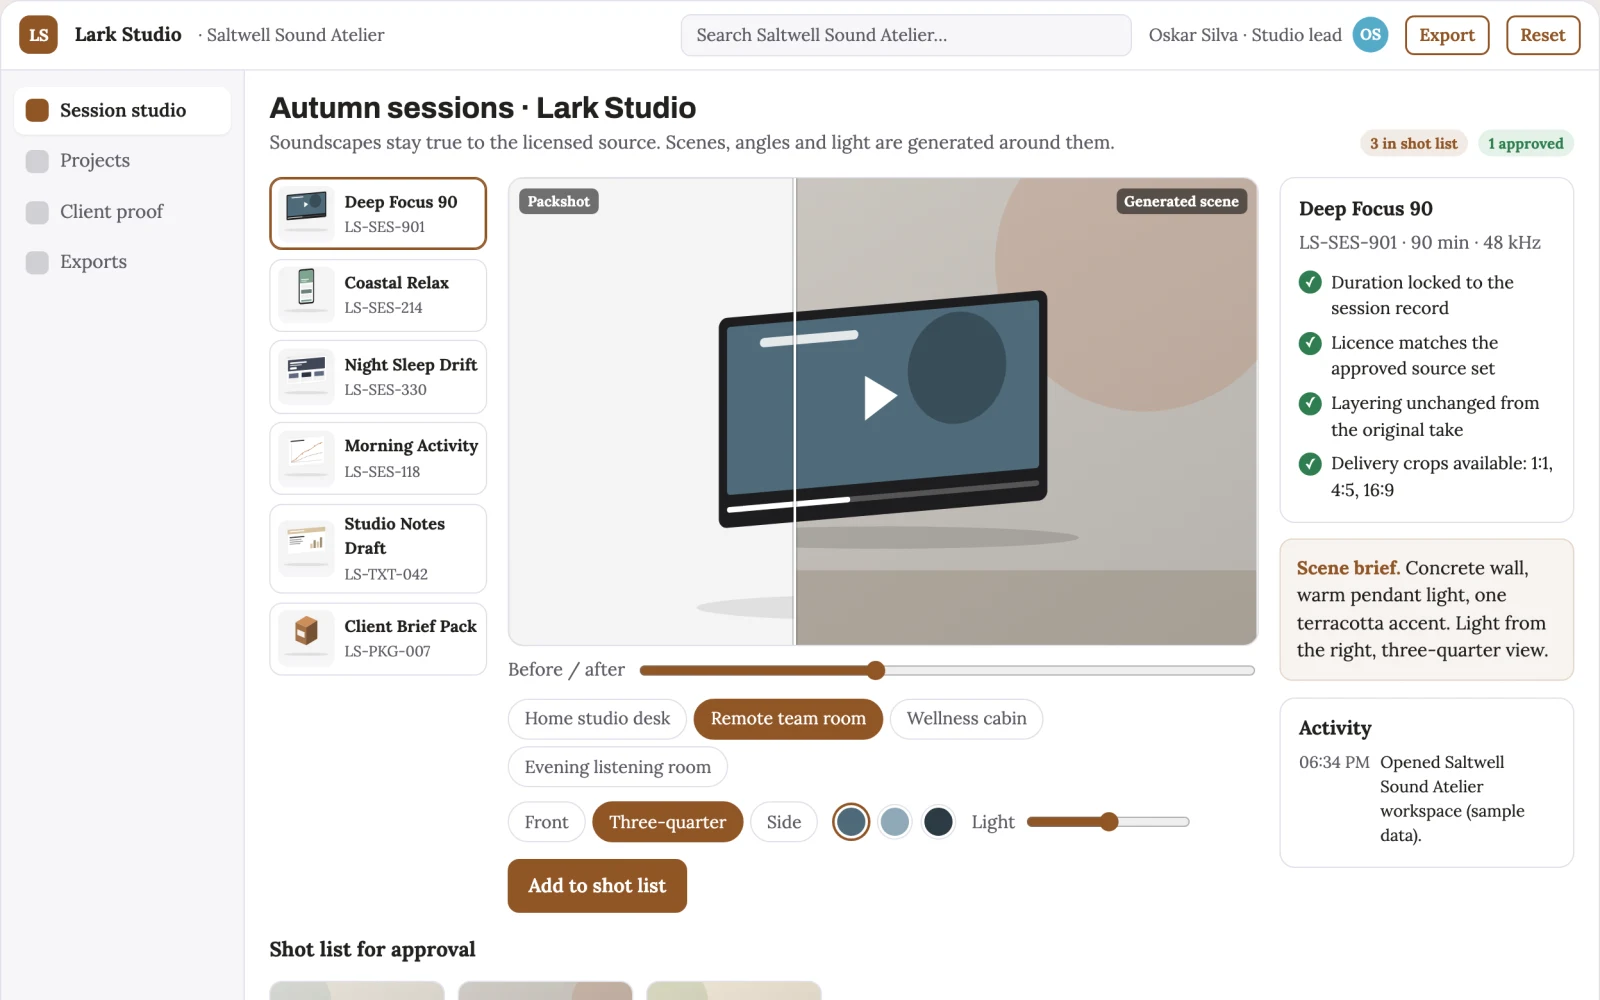The height and width of the screenshot is (1000, 1600).
Task: Select the Studio Notes Draft thumbnail
Action: click(x=306, y=548)
